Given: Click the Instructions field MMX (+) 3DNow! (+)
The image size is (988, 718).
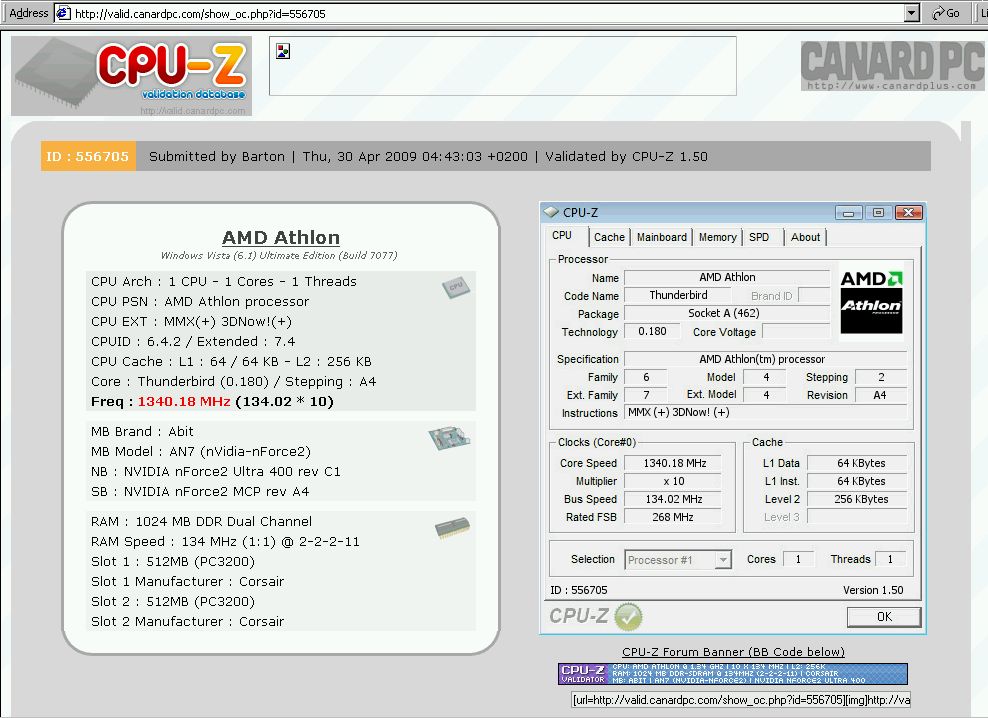Looking at the screenshot, I should point(765,412).
